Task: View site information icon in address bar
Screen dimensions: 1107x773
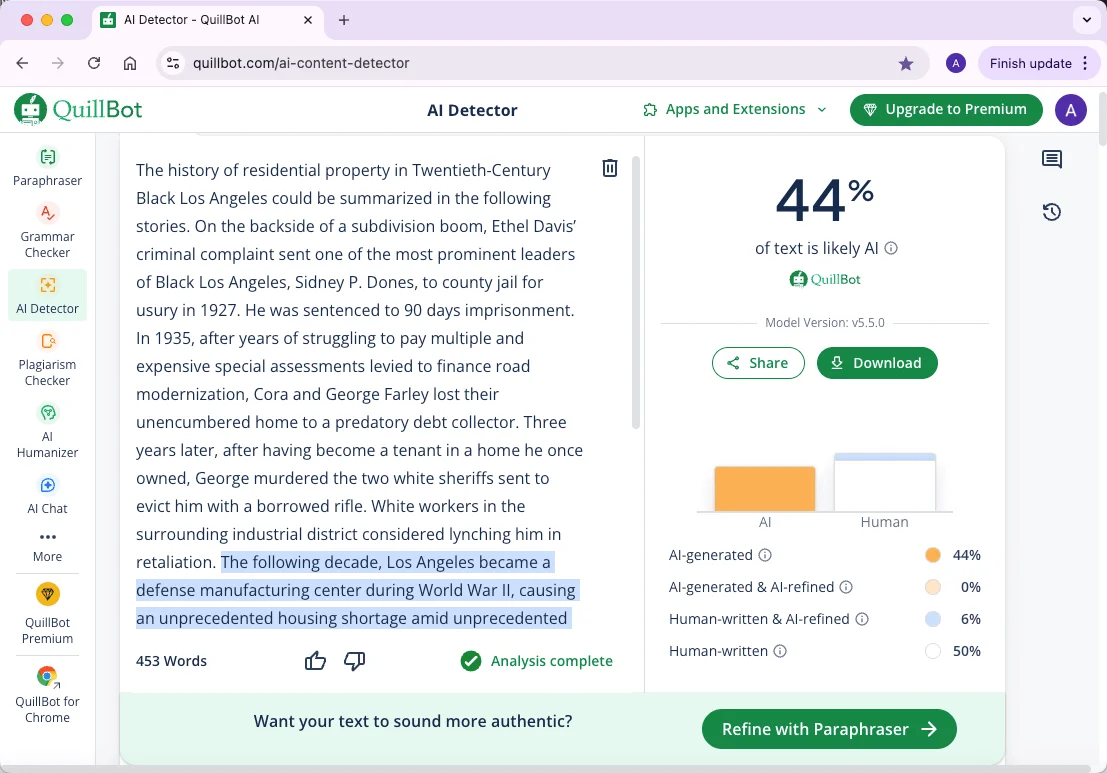Action: pyautogui.click(x=173, y=63)
